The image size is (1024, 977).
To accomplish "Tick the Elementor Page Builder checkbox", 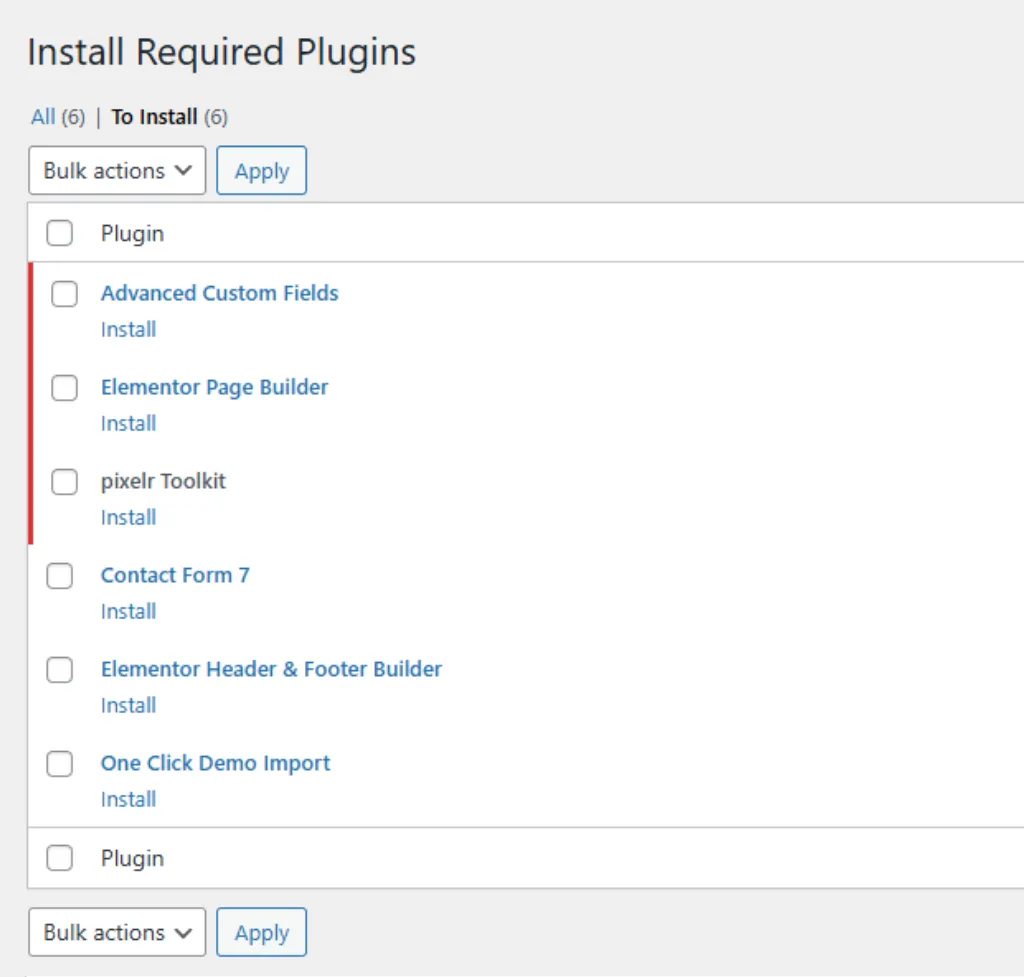I will tap(64, 388).
